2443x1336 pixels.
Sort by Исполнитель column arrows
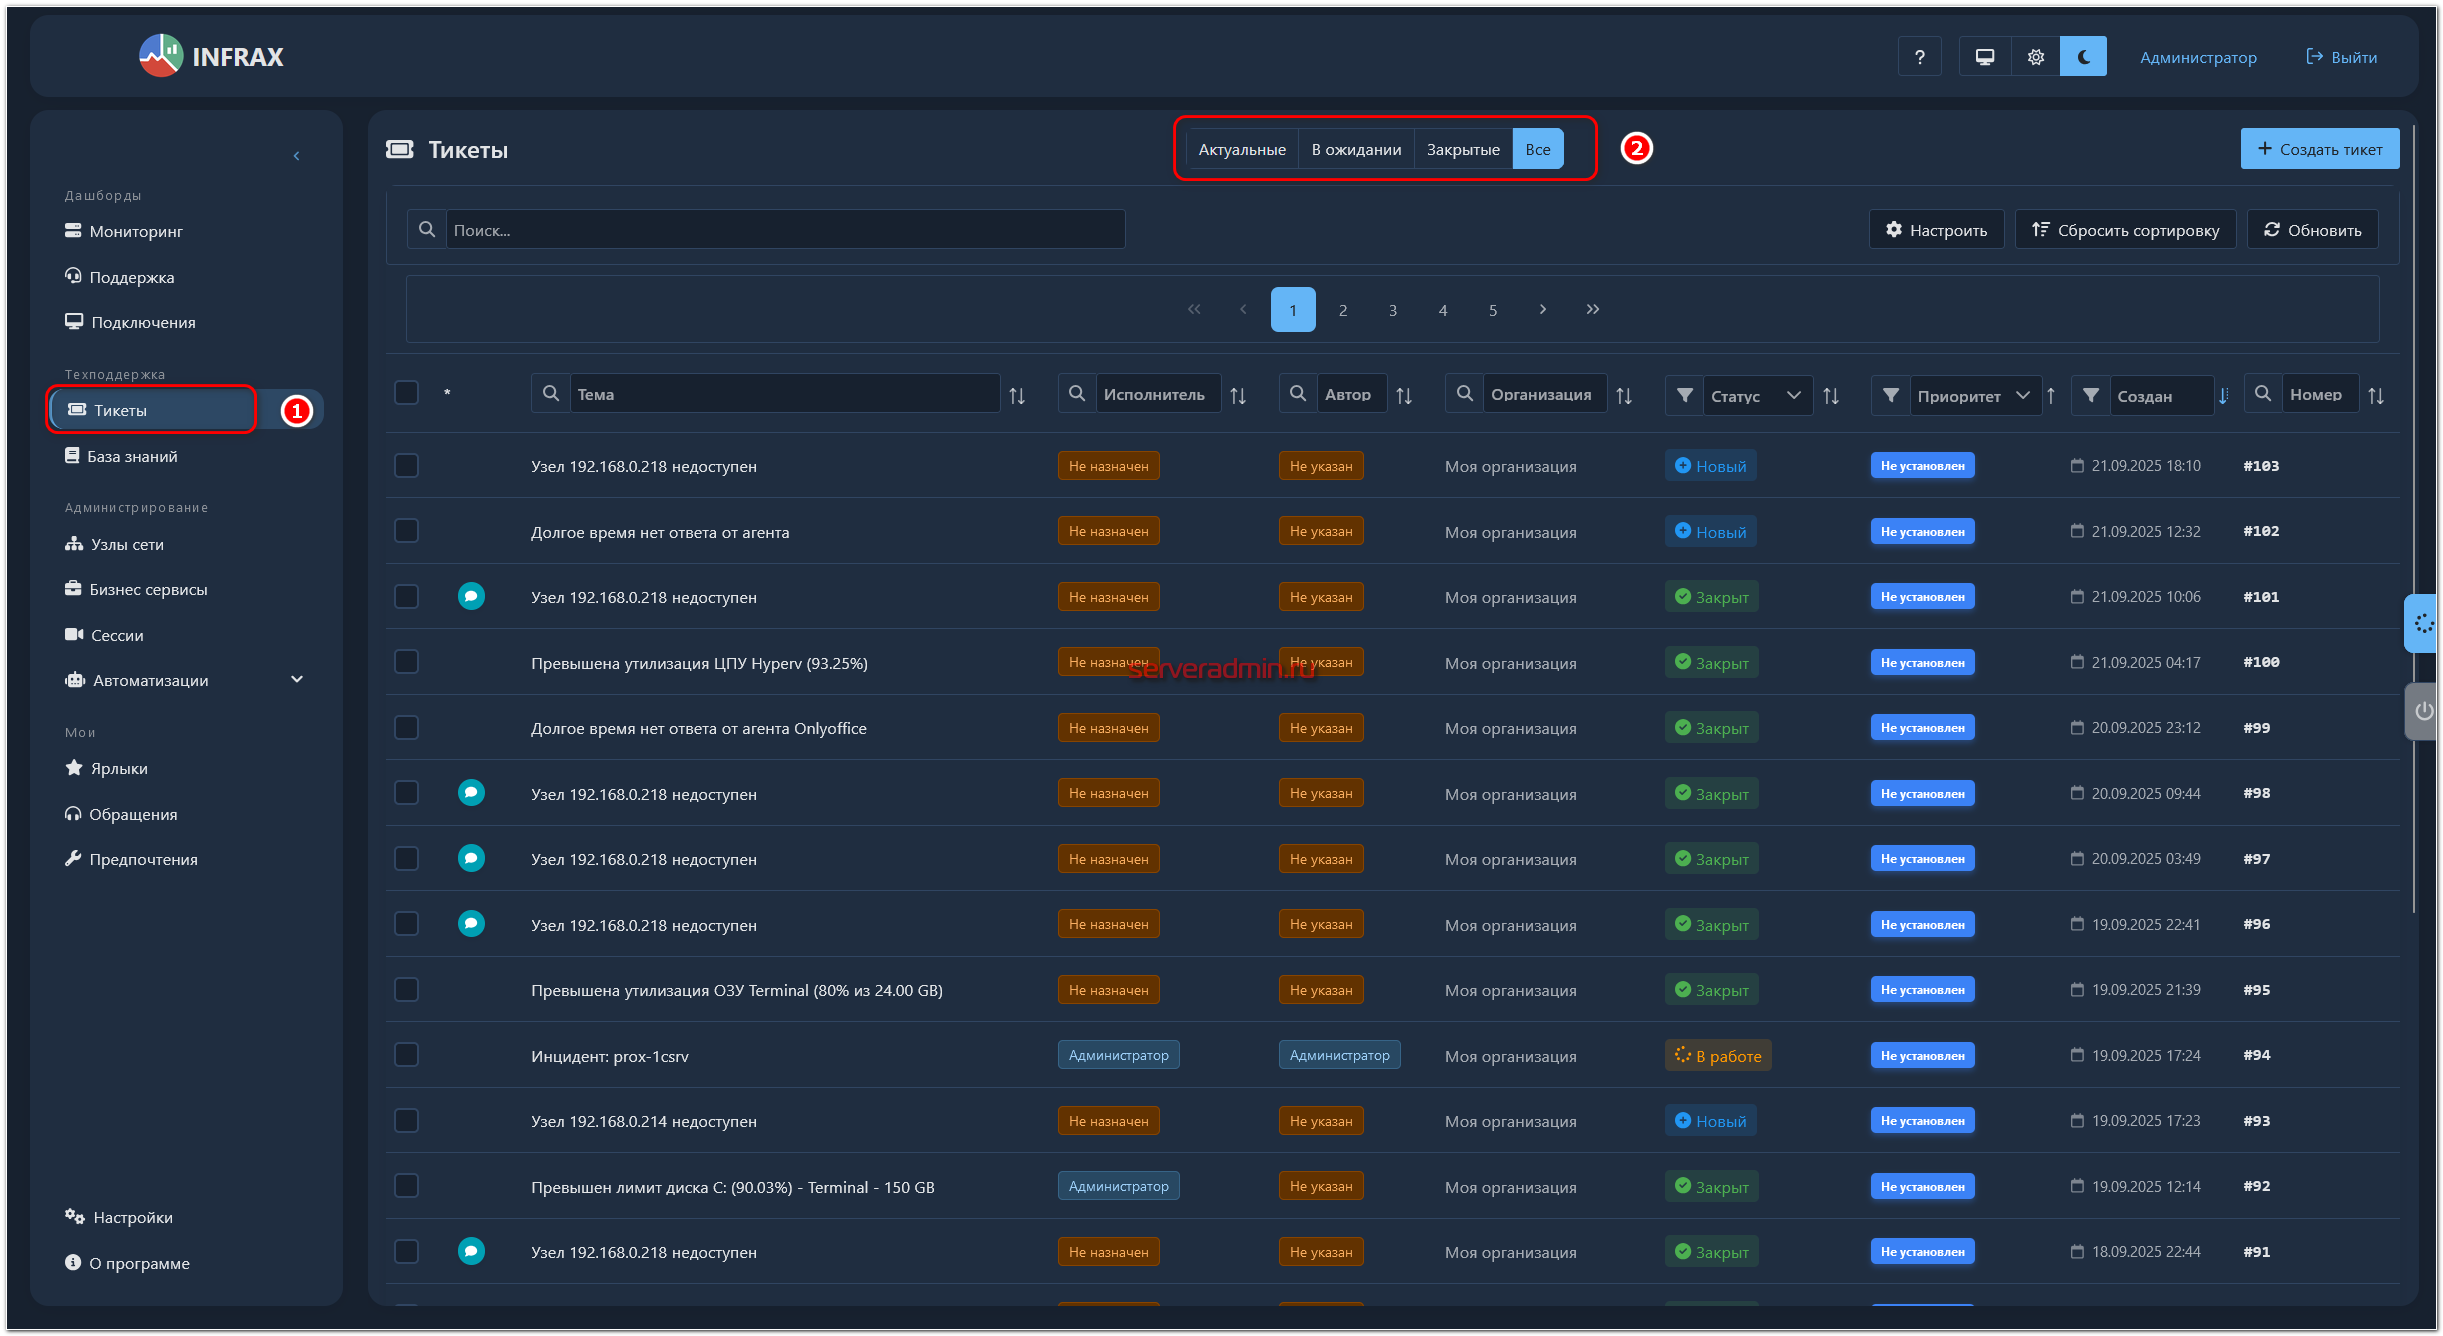(x=1238, y=396)
